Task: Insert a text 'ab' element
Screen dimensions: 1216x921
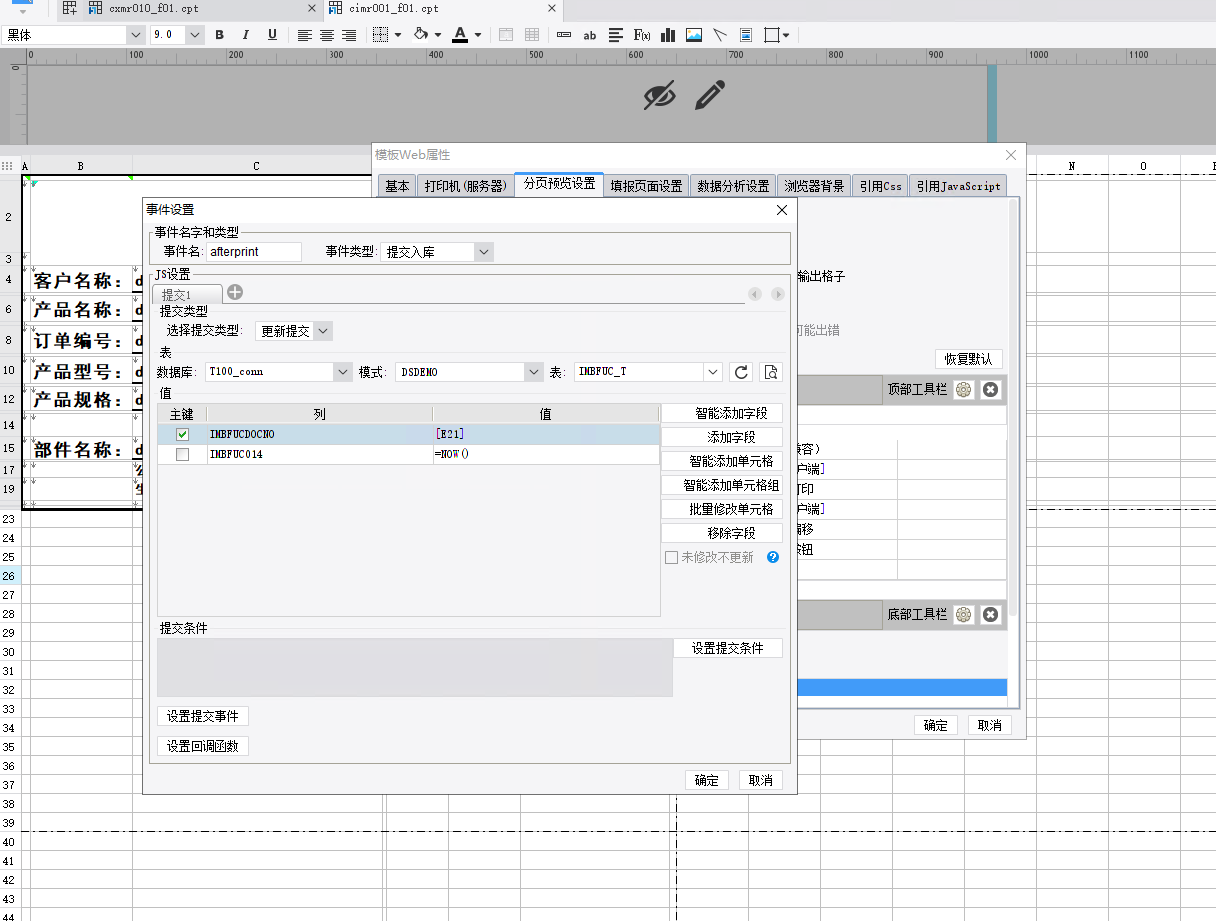Action: point(590,35)
